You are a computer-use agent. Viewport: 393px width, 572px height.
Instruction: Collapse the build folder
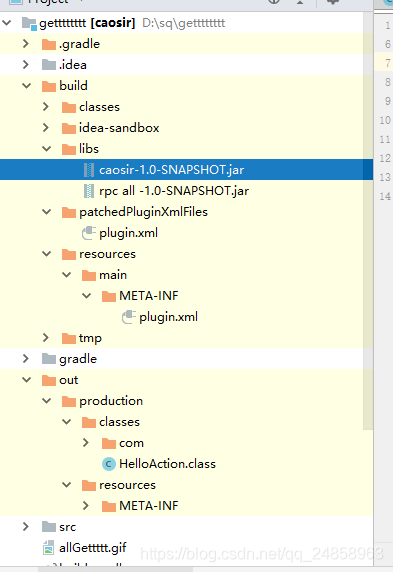pos(26,86)
